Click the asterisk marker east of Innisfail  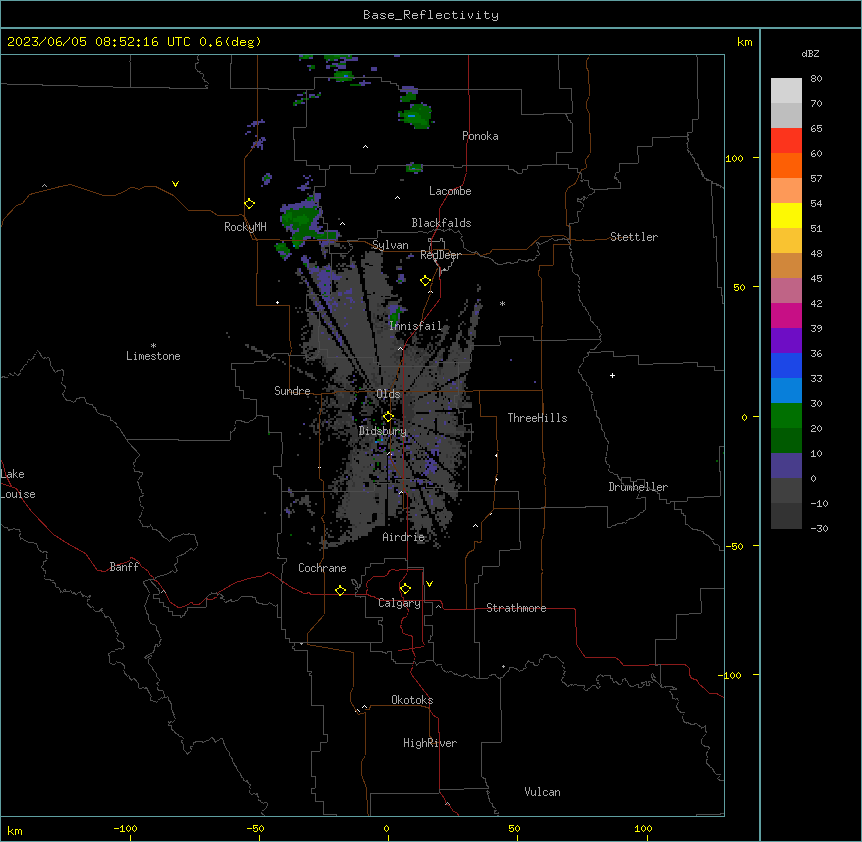pos(502,303)
